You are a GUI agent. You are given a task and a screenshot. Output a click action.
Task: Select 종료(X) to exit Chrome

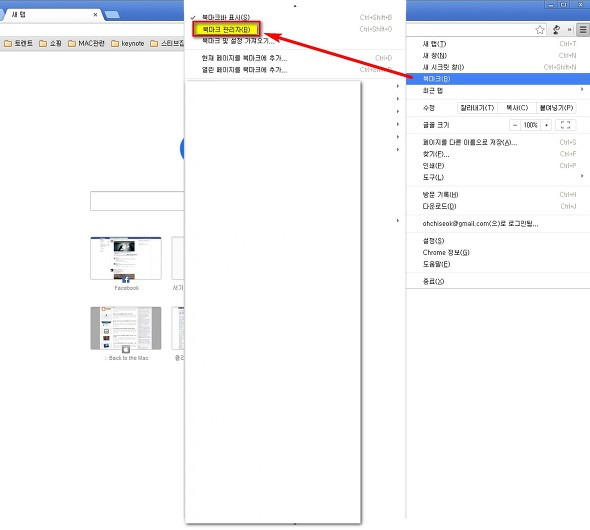click(498, 281)
